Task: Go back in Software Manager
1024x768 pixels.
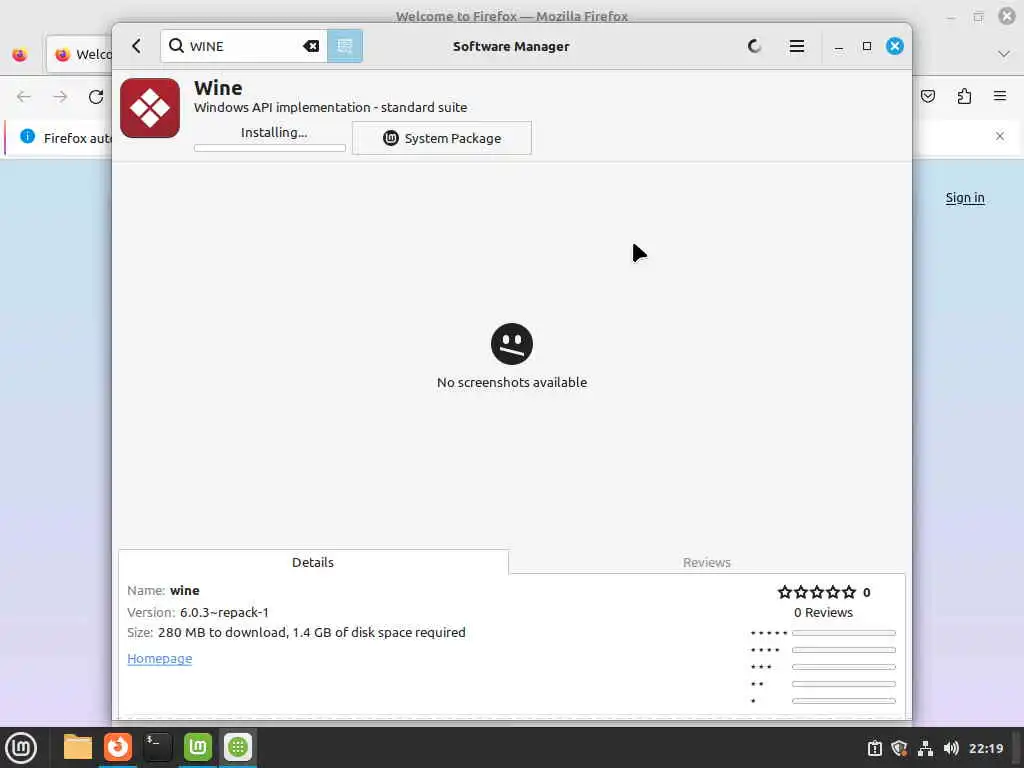Action: click(136, 46)
